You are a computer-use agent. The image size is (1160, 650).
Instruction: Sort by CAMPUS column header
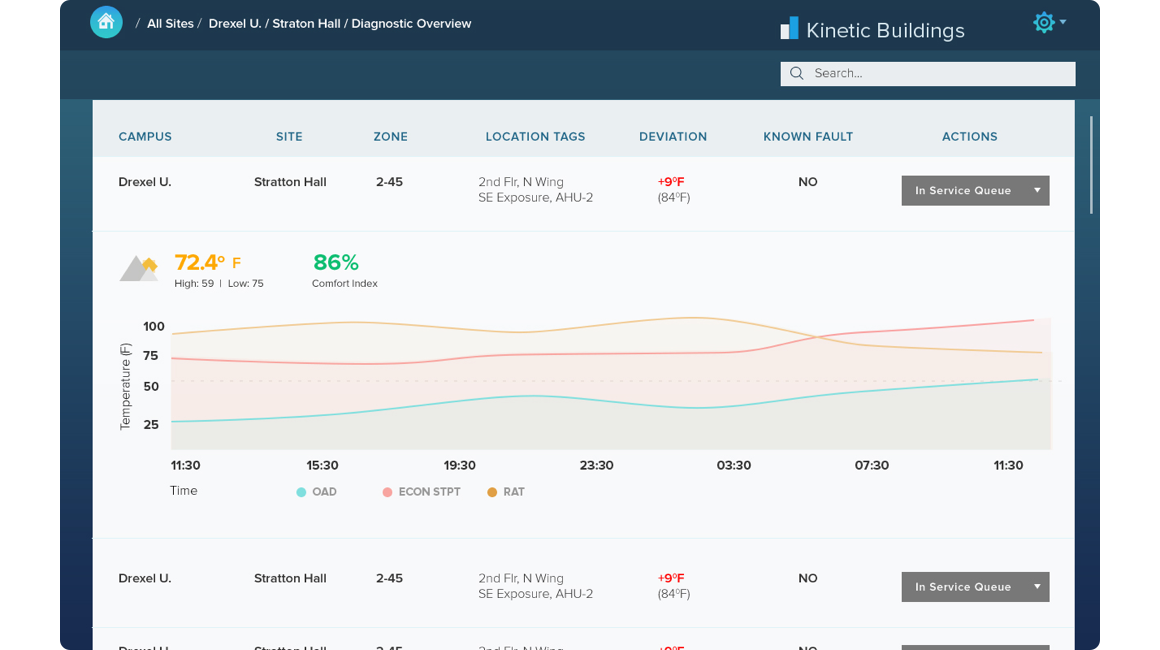click(x=145, y=136)
